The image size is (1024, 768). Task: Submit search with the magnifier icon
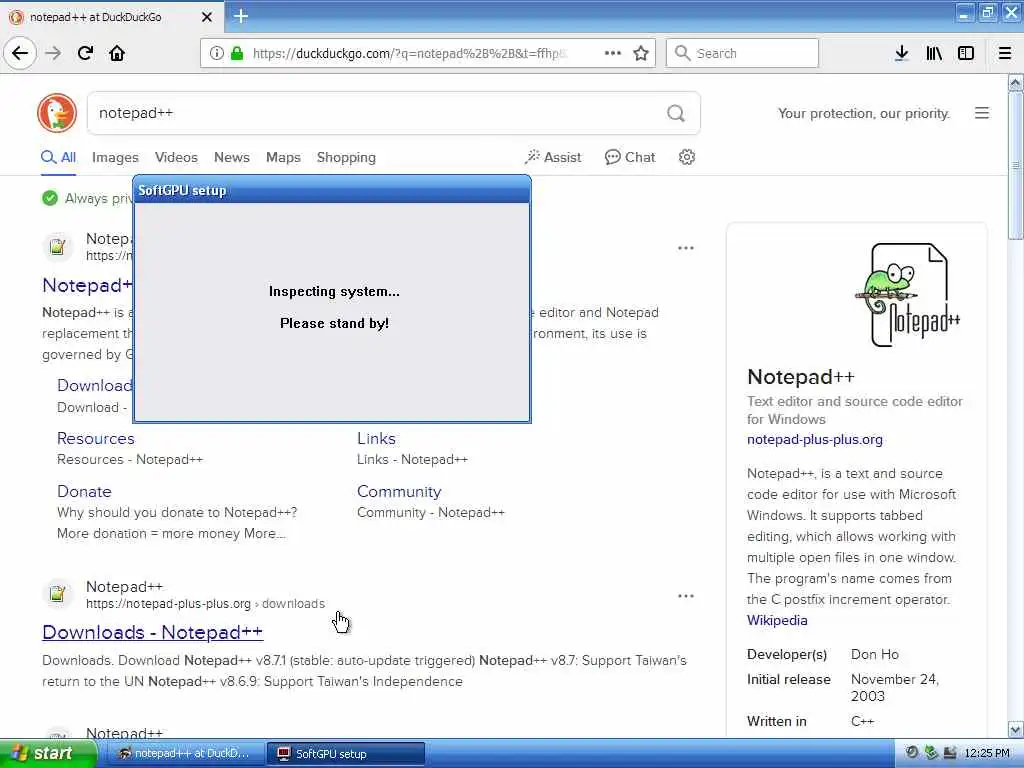click(x=676, y=113)
